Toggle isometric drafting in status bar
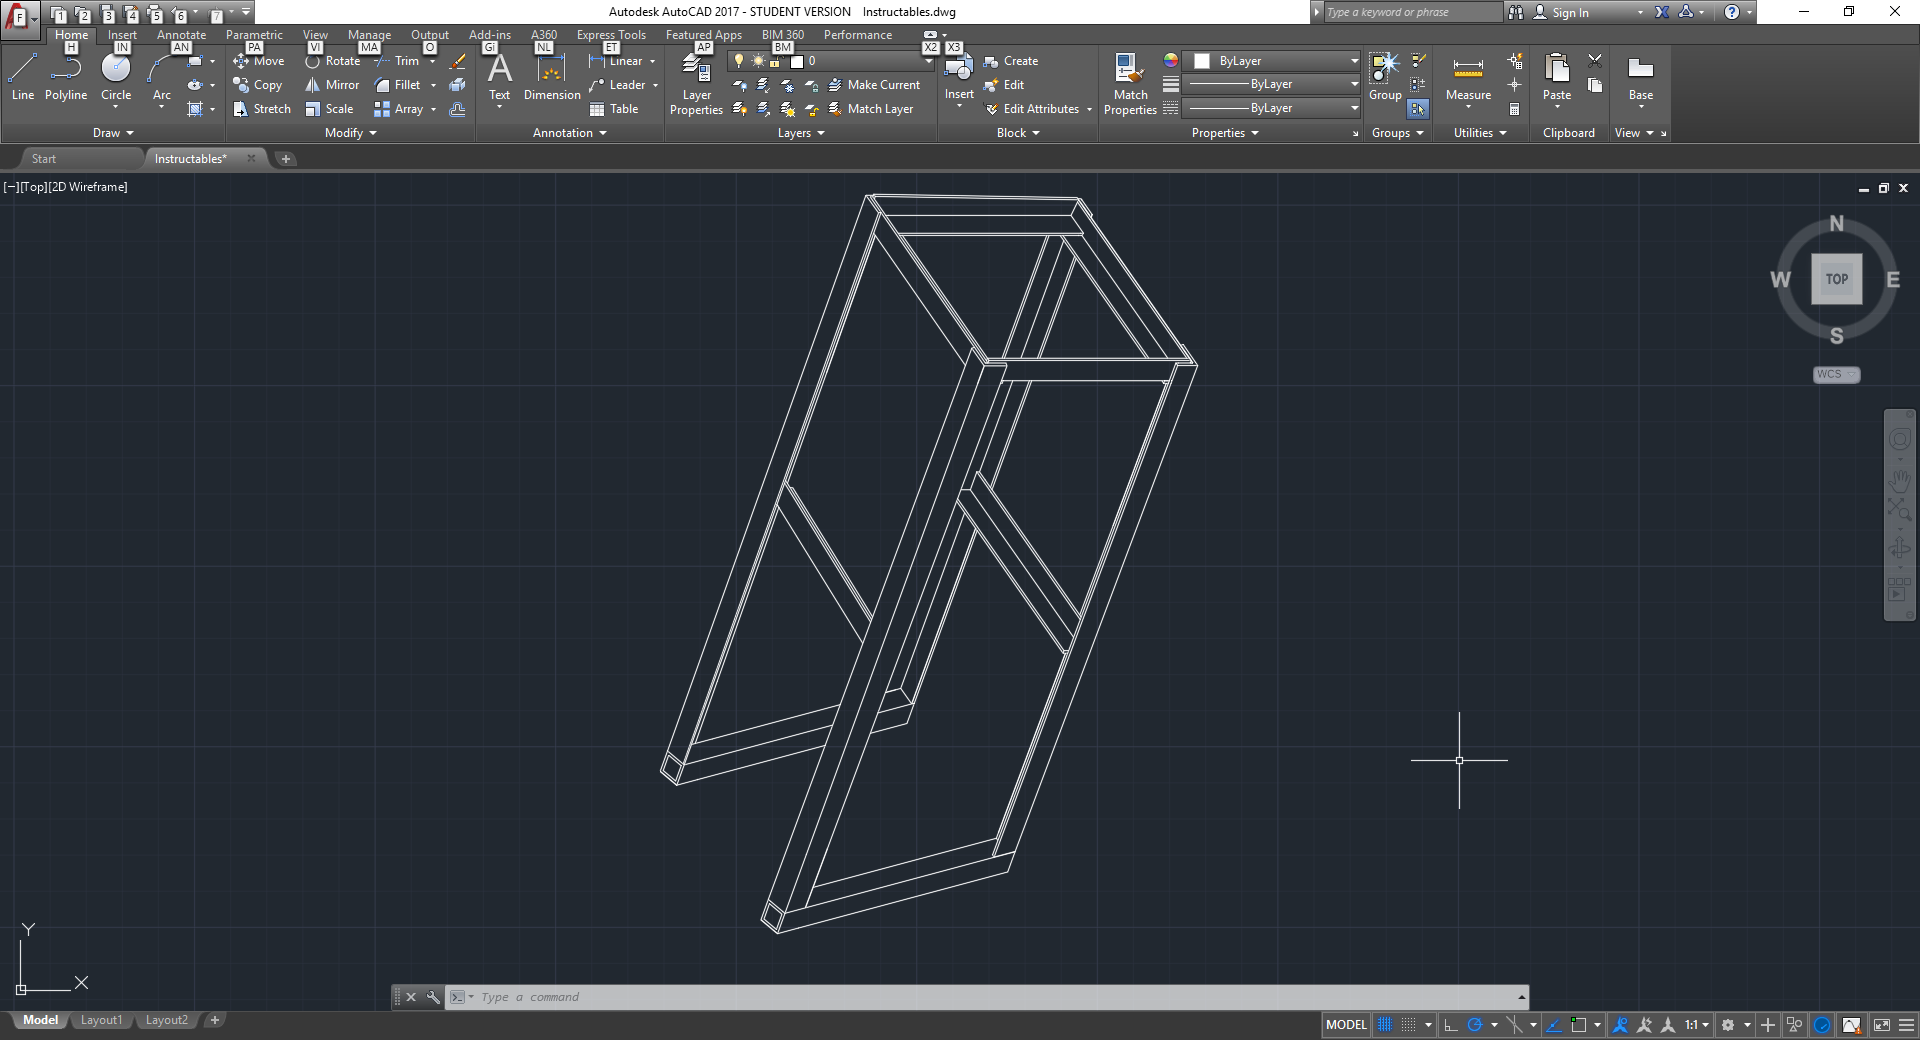 (x=1514, y=1025)
